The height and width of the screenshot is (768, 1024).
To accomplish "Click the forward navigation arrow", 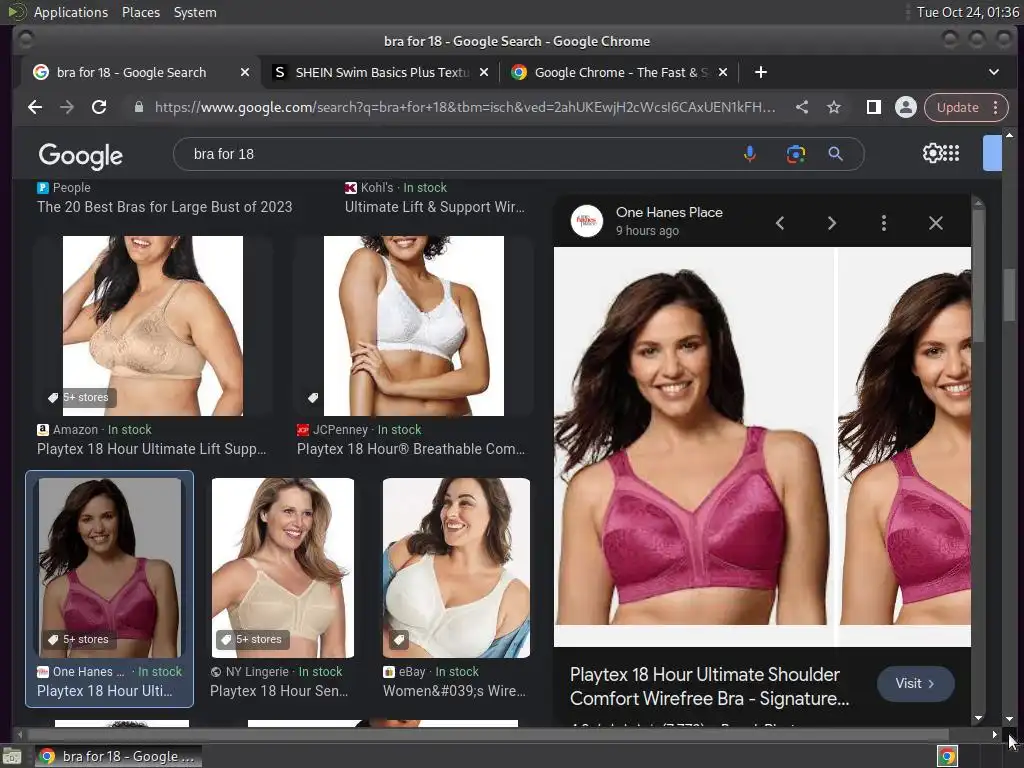I will (x=67, y=107).
